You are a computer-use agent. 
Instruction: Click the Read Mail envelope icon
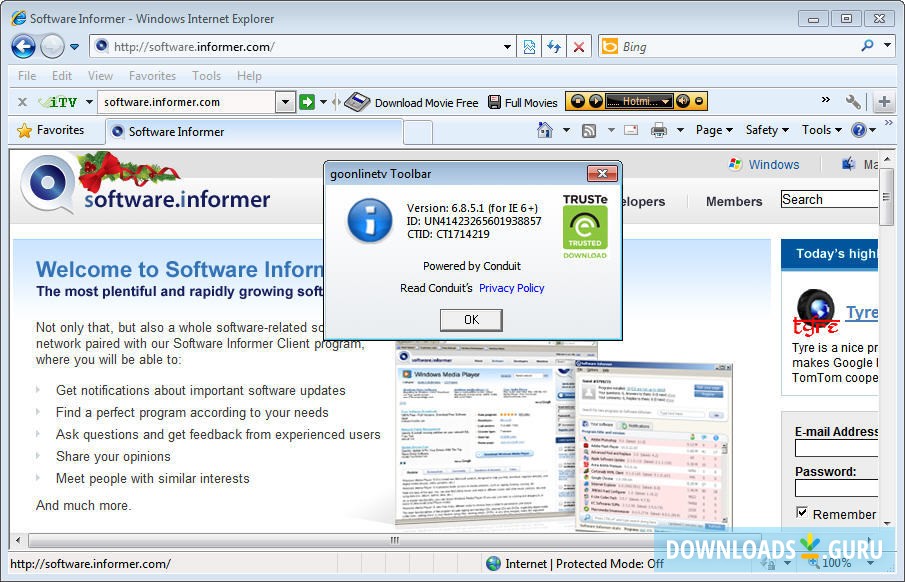(631, 130)
